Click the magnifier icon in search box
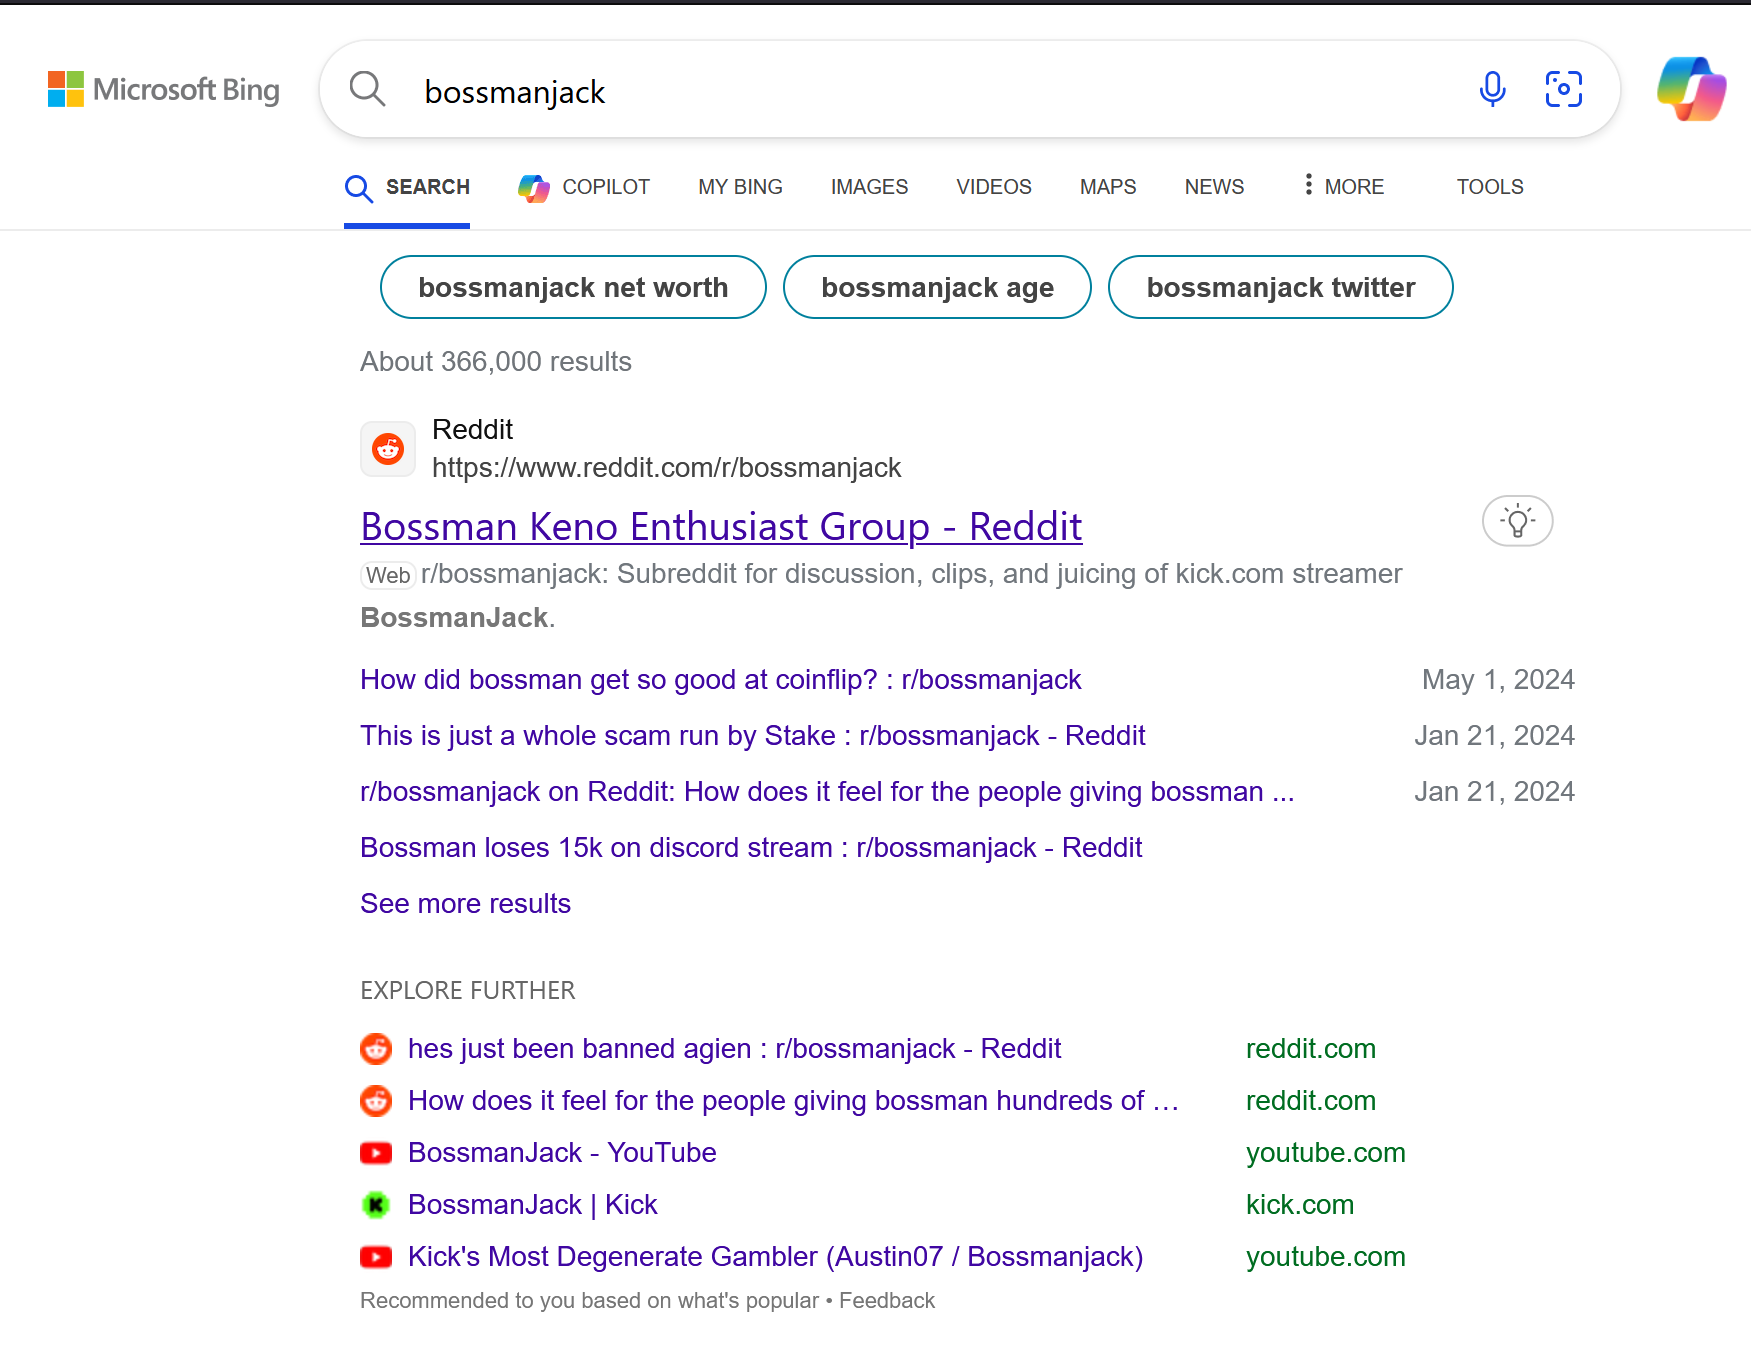The height and width of the screenshot is (1354, 1751). pyautogui.click(x=368, y=89)
